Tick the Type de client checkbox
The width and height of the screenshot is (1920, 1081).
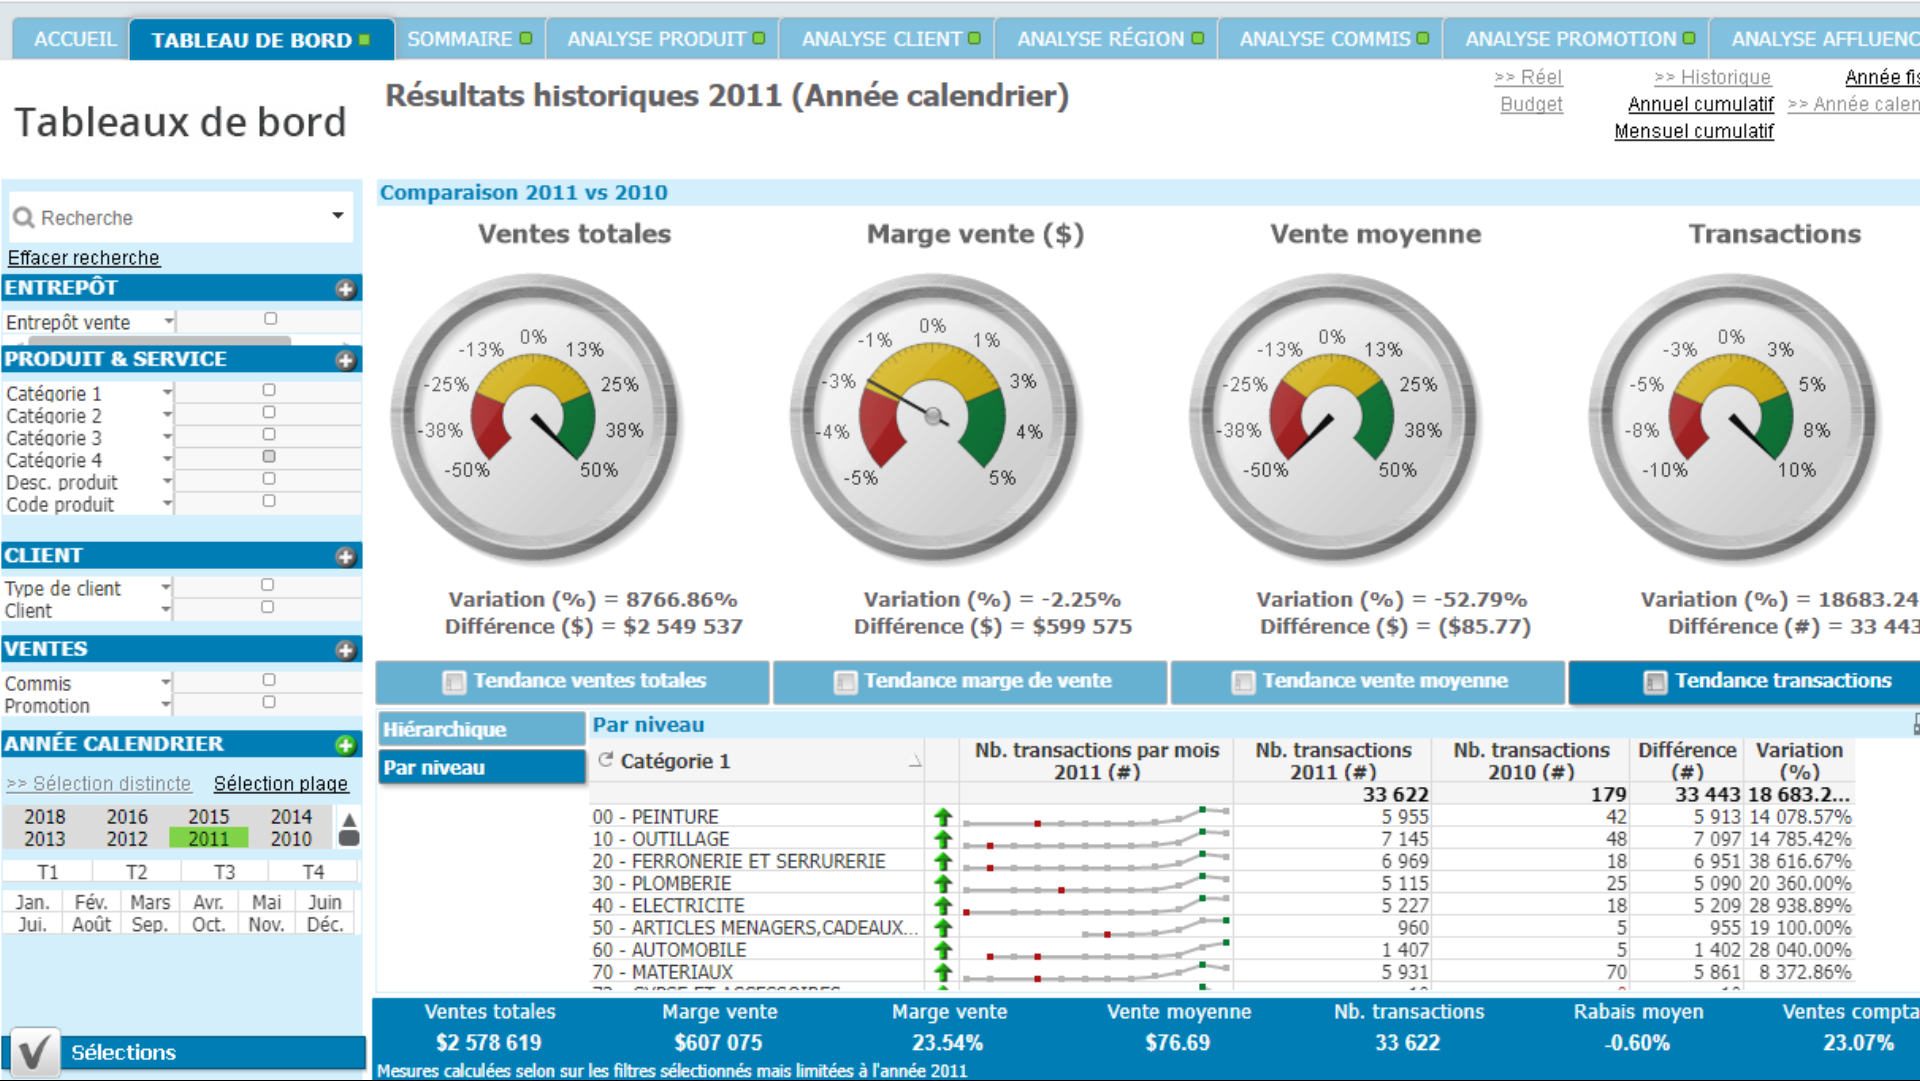267,585
